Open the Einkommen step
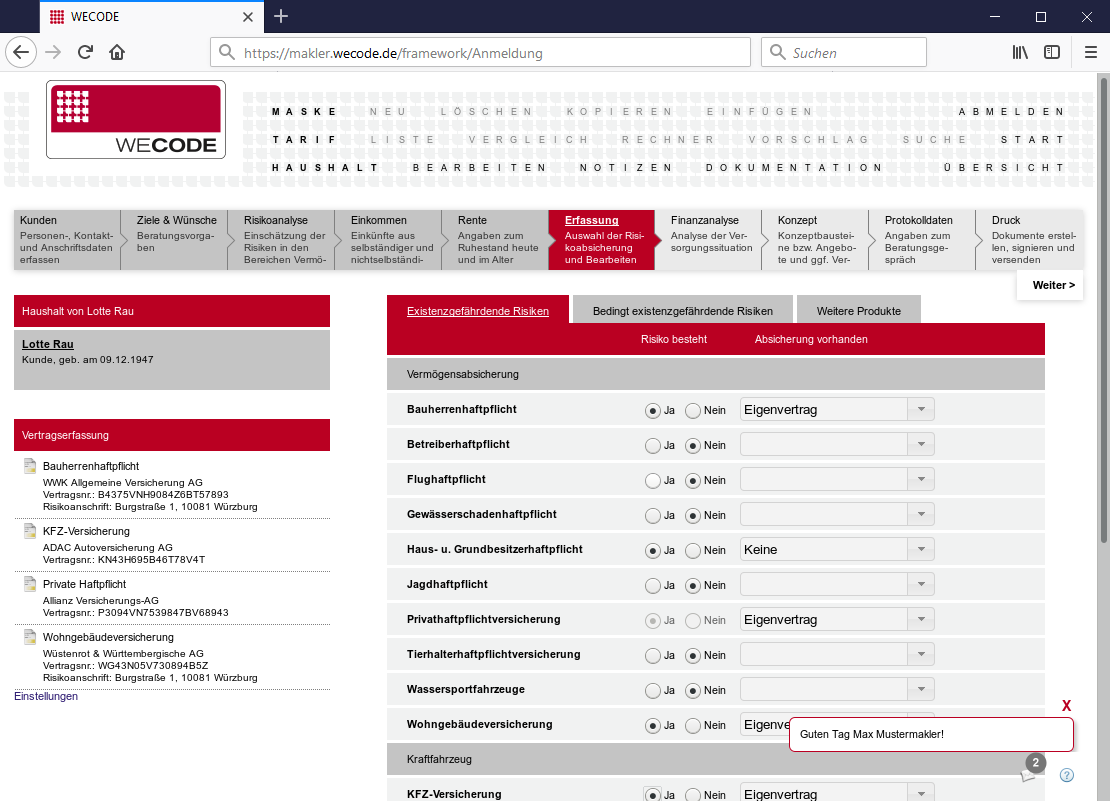Image resolution: width=1110 pixels, height=801 pixels. (388, 240)
